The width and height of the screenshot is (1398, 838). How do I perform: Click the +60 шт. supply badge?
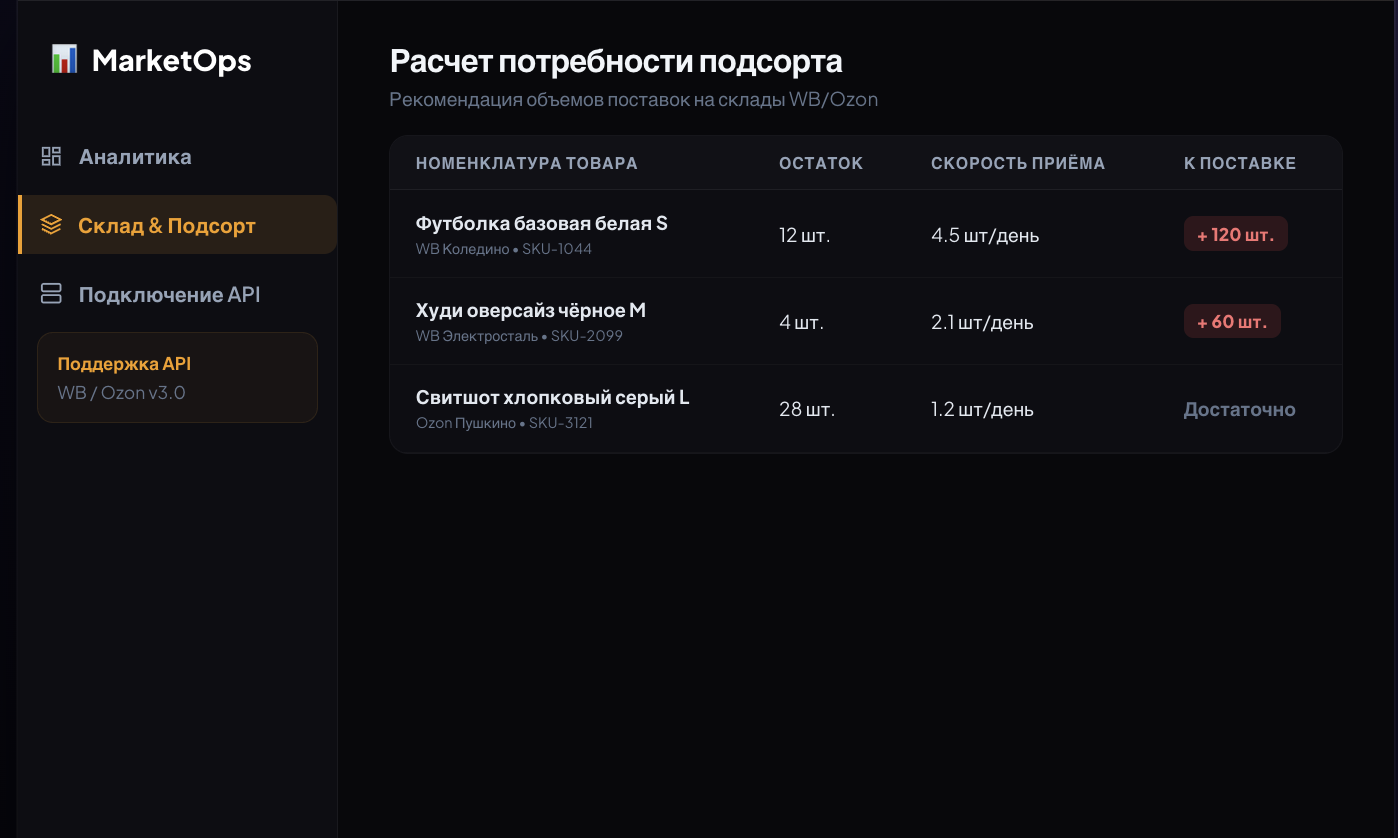tap(1232, 321)
